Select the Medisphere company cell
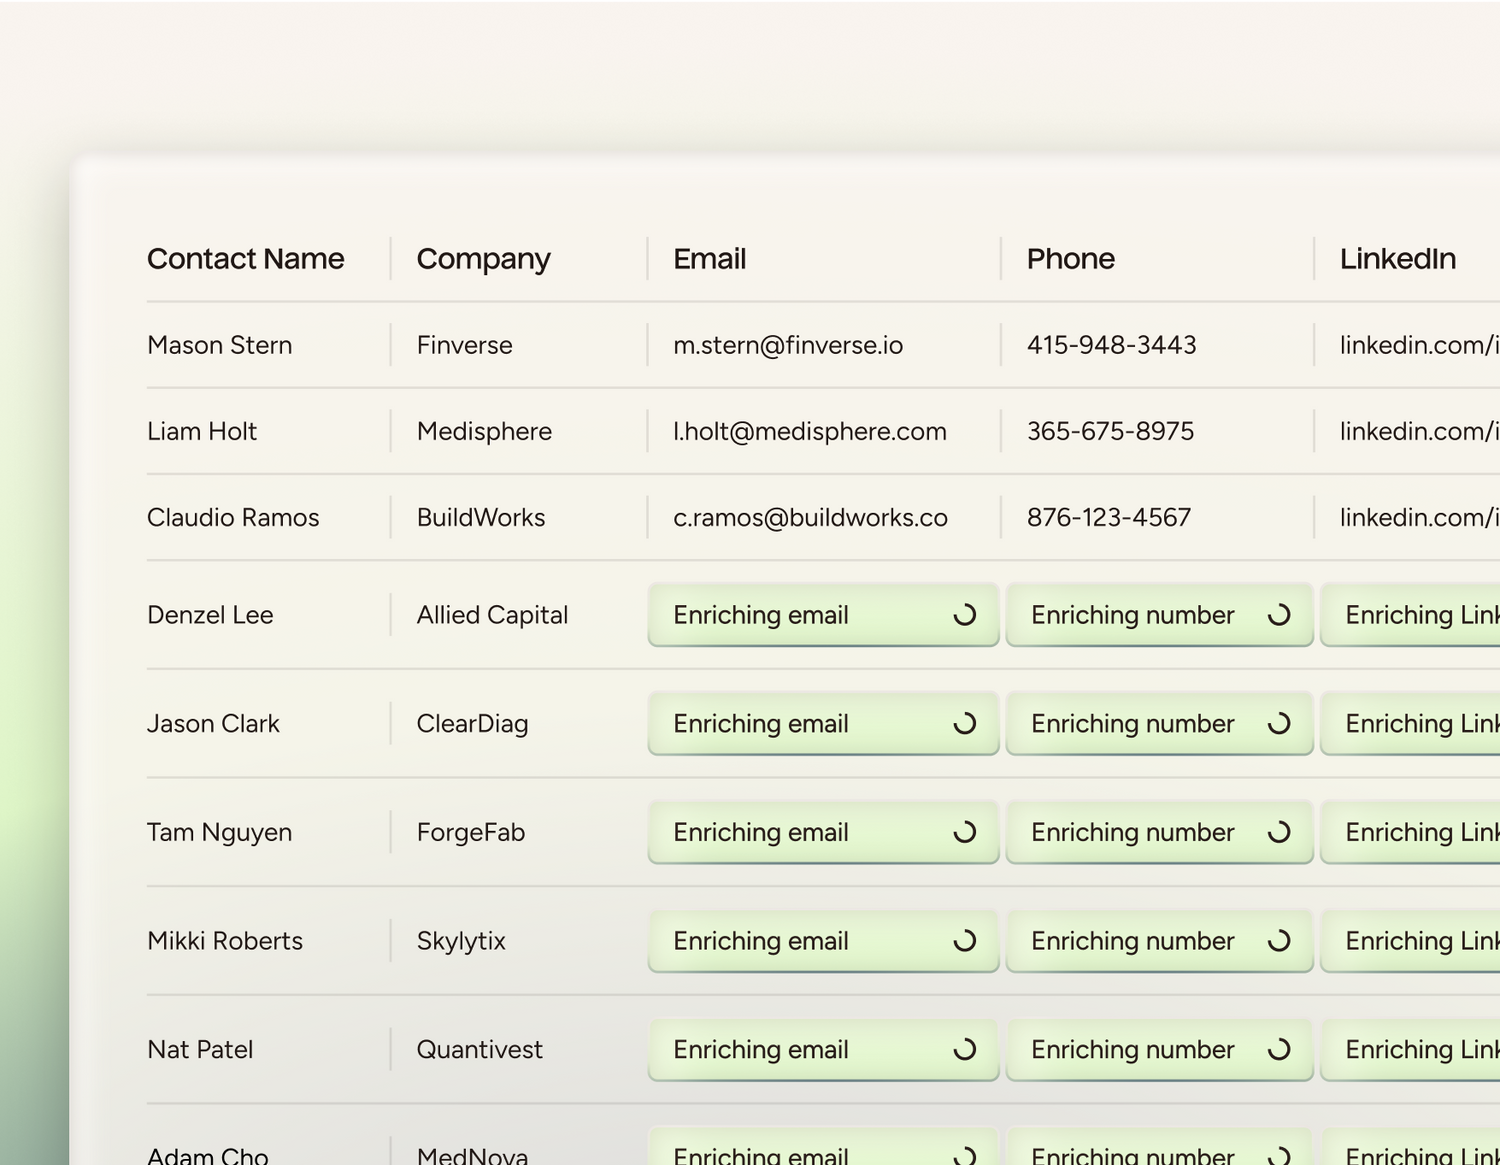The height and width of the screenshot is (1165, 1500). [484, 431]
